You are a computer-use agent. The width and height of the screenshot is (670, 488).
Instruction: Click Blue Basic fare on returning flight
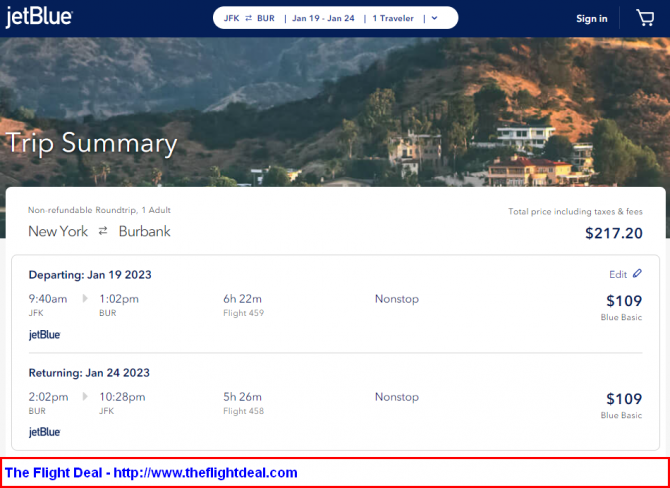point(621,415)
